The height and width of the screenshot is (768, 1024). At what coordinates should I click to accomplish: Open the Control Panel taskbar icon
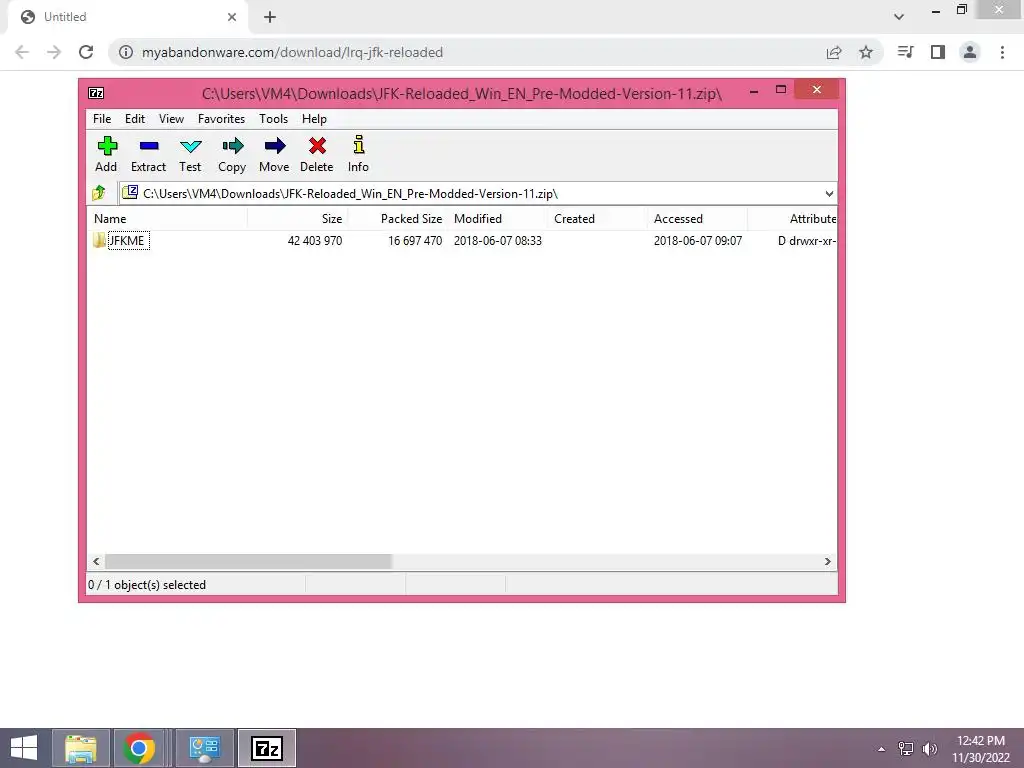pos(204,748)
